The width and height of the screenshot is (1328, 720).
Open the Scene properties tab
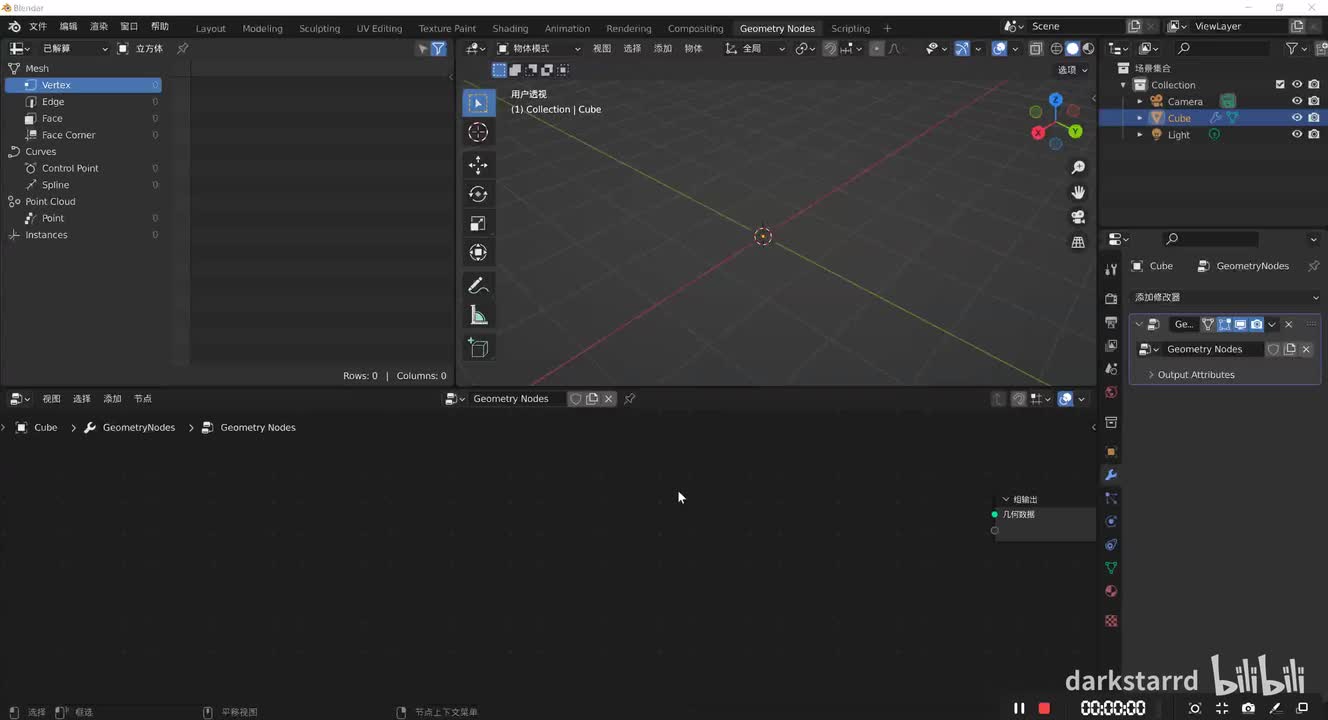1111,369
